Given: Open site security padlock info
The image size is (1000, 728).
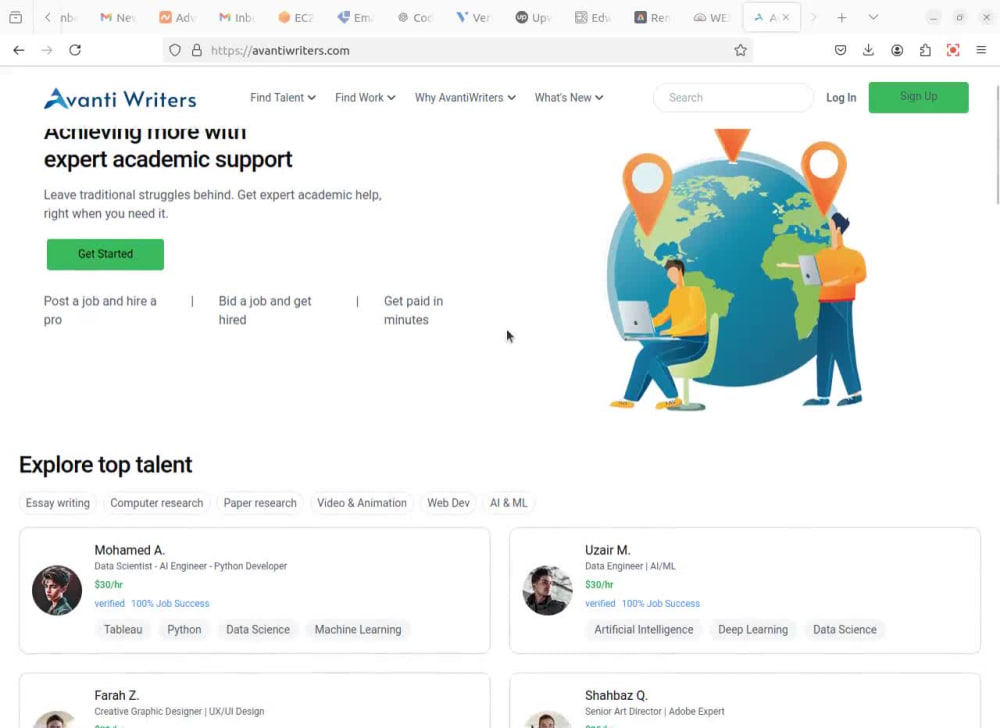Looking at the screenshot, I should click(196, 50).
